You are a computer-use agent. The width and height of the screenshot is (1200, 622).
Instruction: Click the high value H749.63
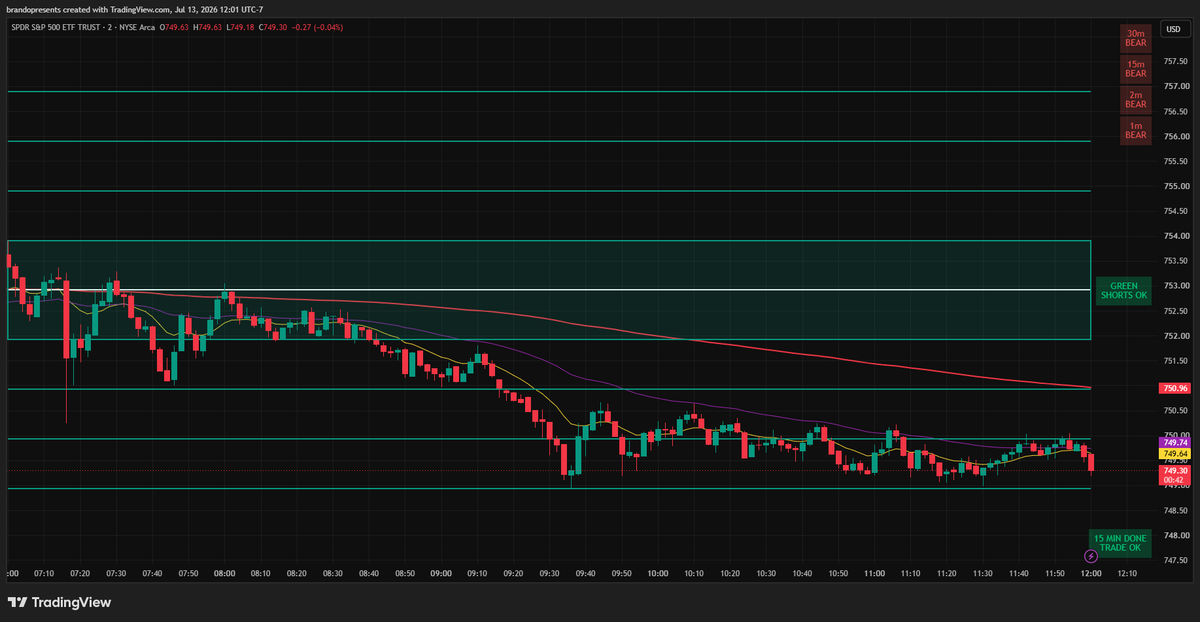tap(210, 27)
